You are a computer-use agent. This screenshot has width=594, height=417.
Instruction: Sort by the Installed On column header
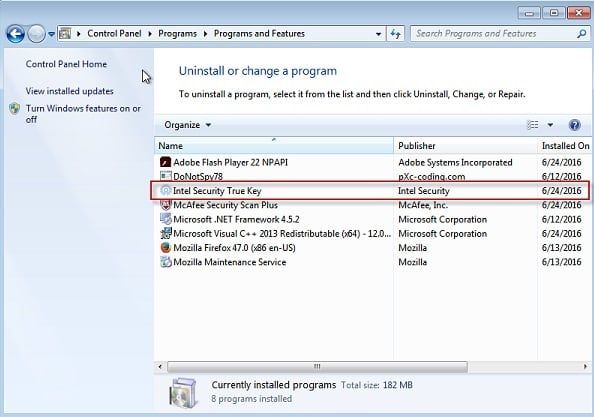click(x=566, y=146)
